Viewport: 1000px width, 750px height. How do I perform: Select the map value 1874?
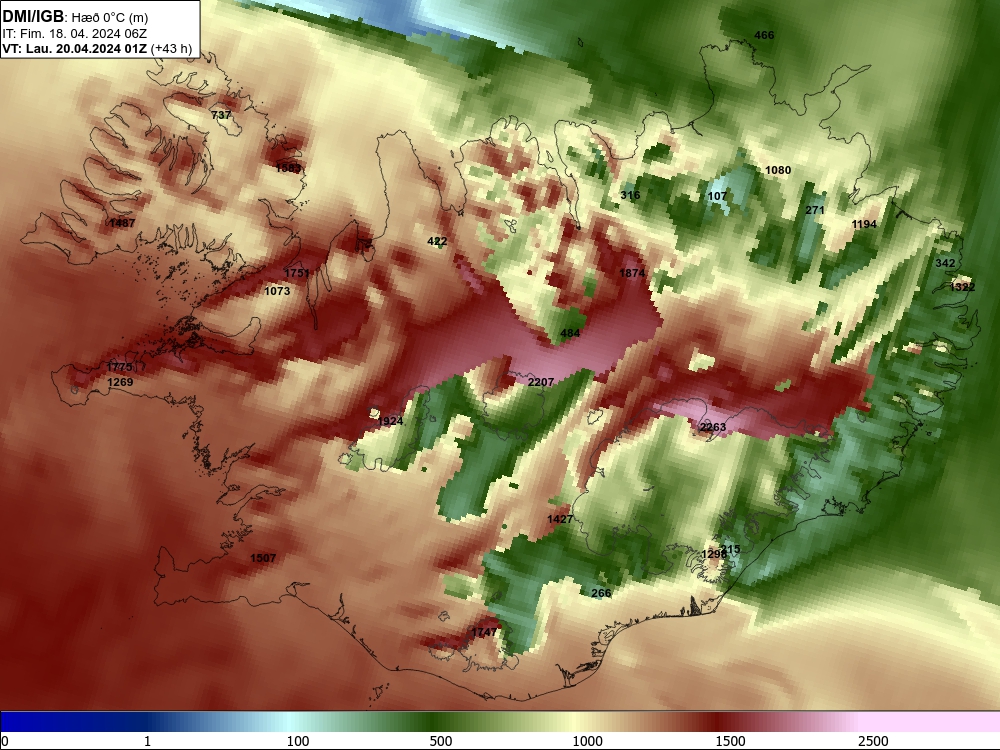632,272
